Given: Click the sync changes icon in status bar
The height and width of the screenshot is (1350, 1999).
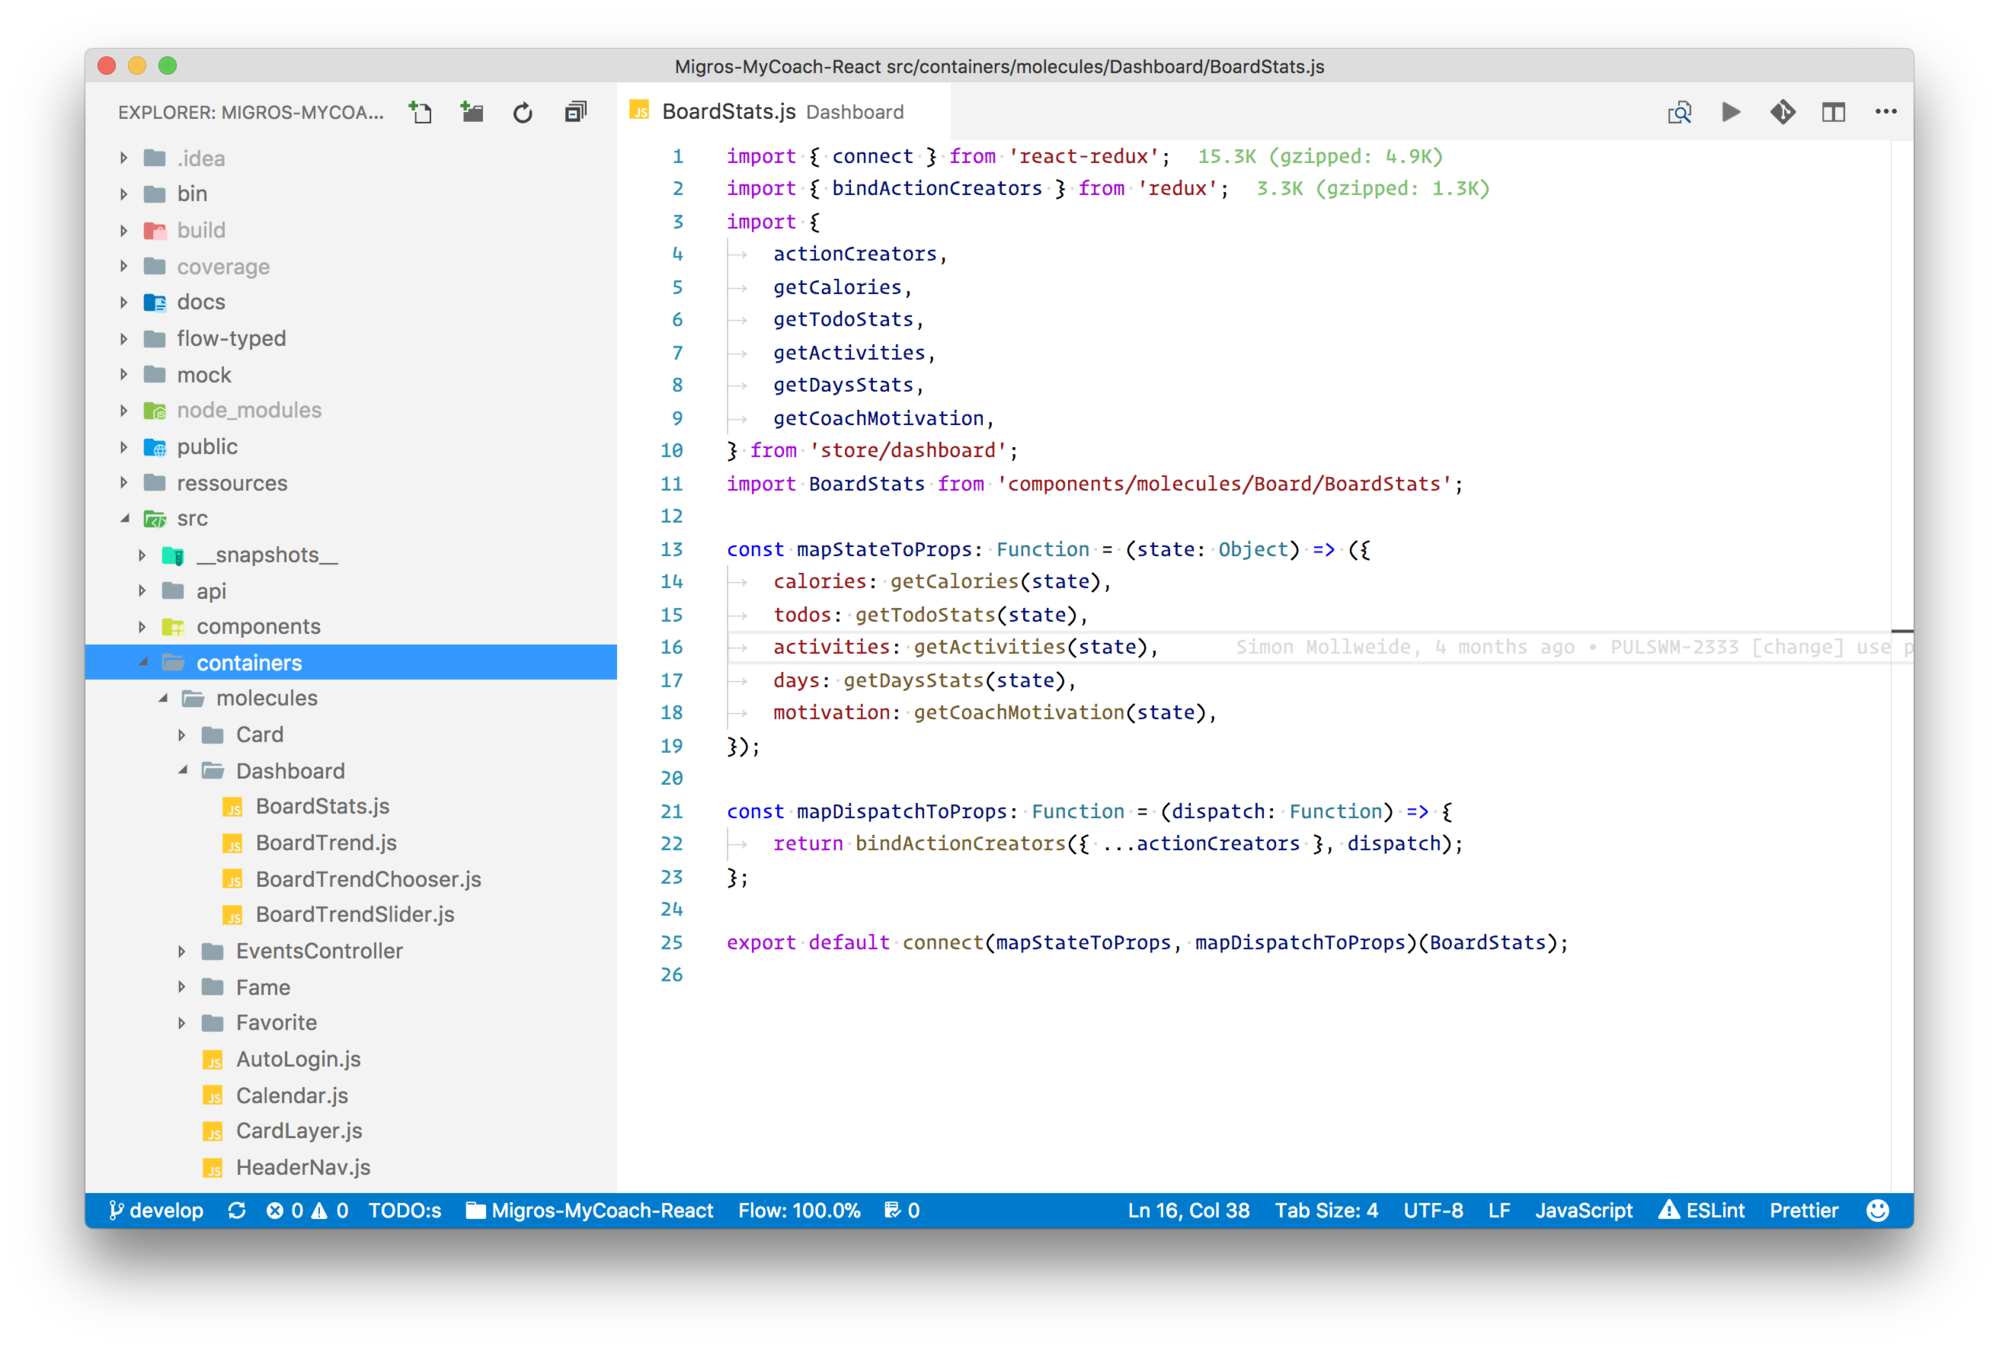Looking at the screenshot, I should click(x=237, y=1210).
